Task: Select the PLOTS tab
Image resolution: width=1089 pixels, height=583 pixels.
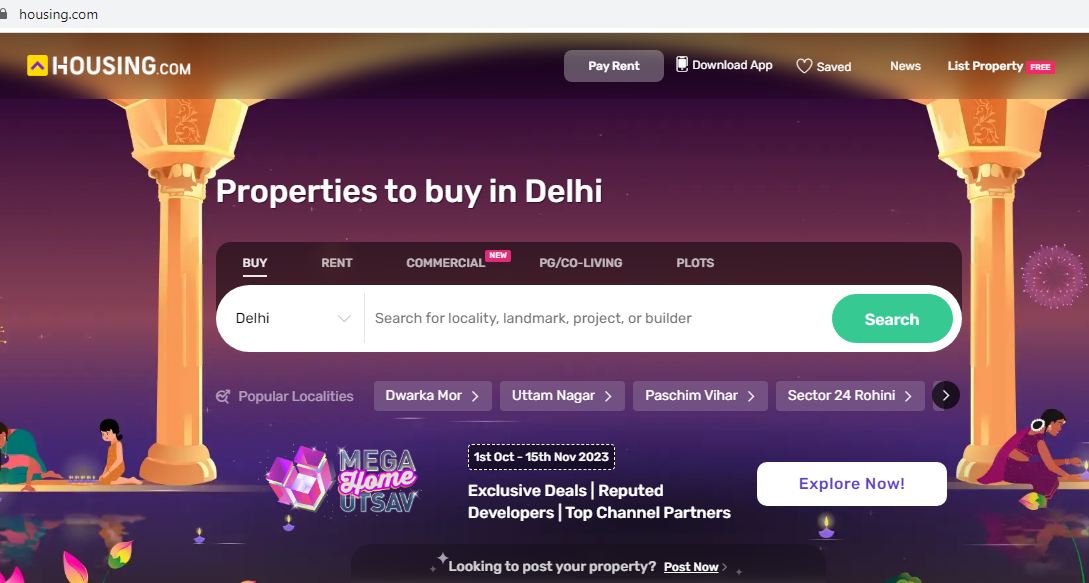Action: pyautogui.click(x=695, y=263)
